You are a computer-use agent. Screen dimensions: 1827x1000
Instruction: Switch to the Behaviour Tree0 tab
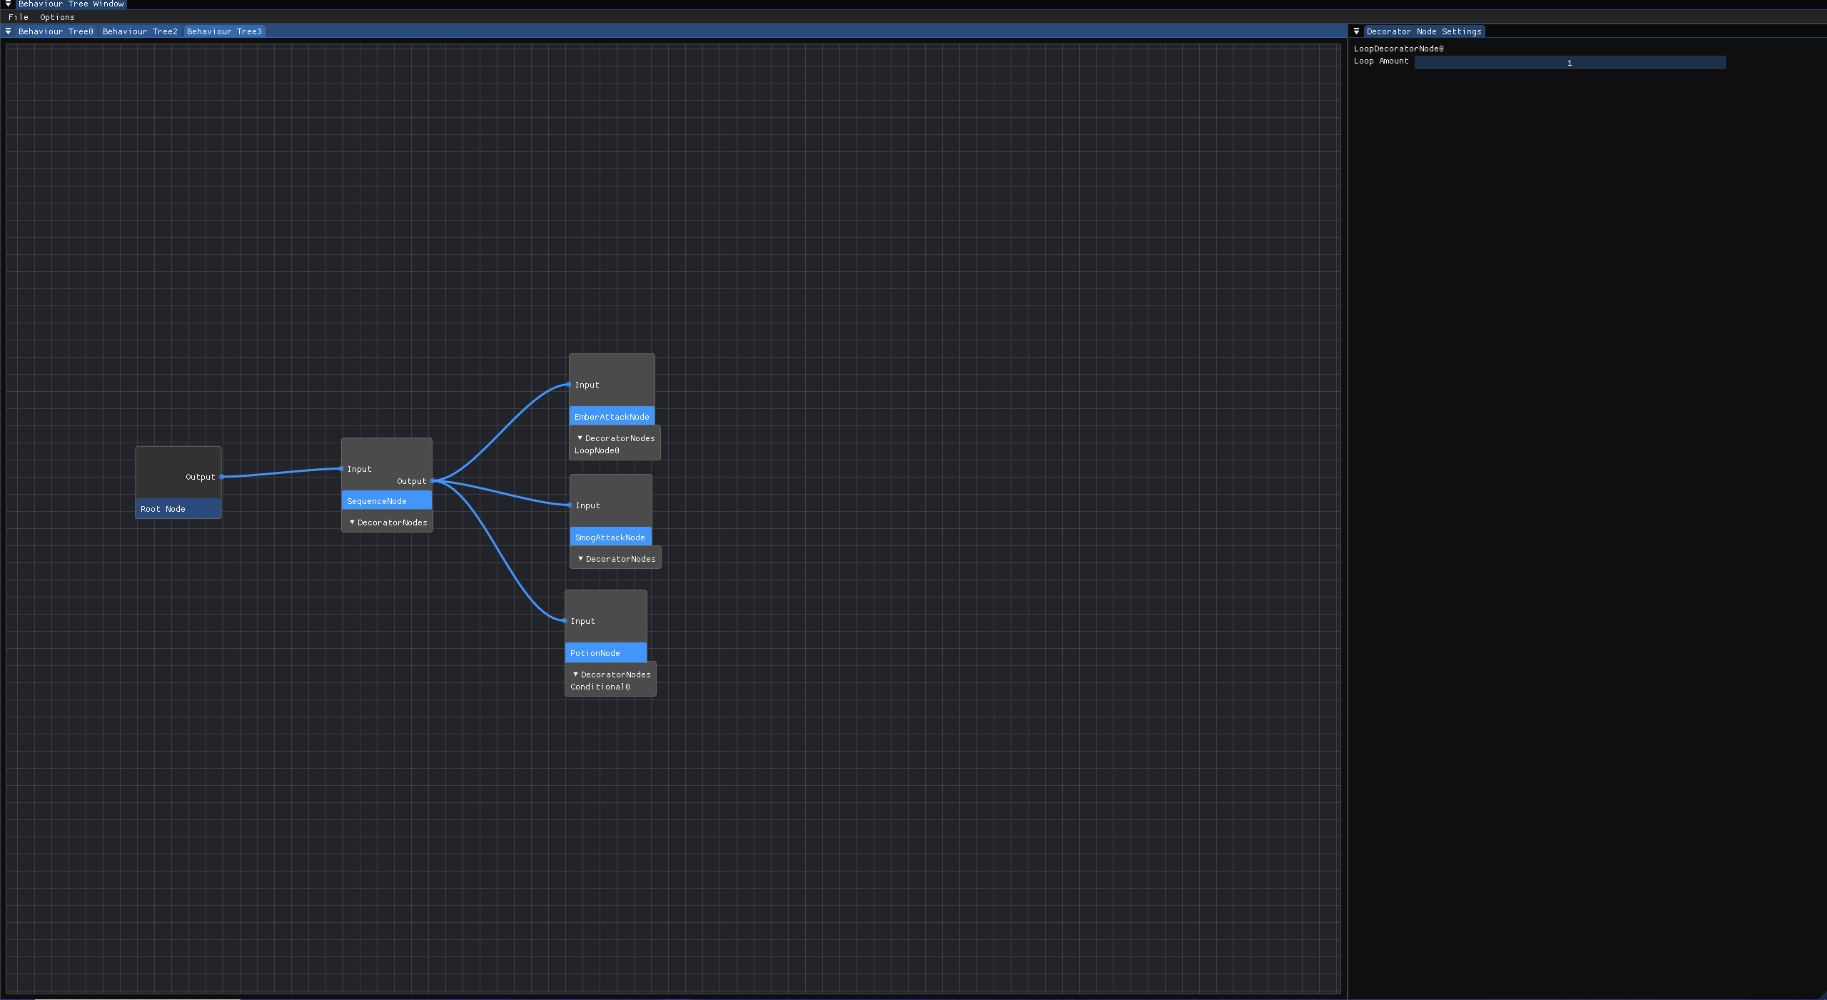click(55, 32)
